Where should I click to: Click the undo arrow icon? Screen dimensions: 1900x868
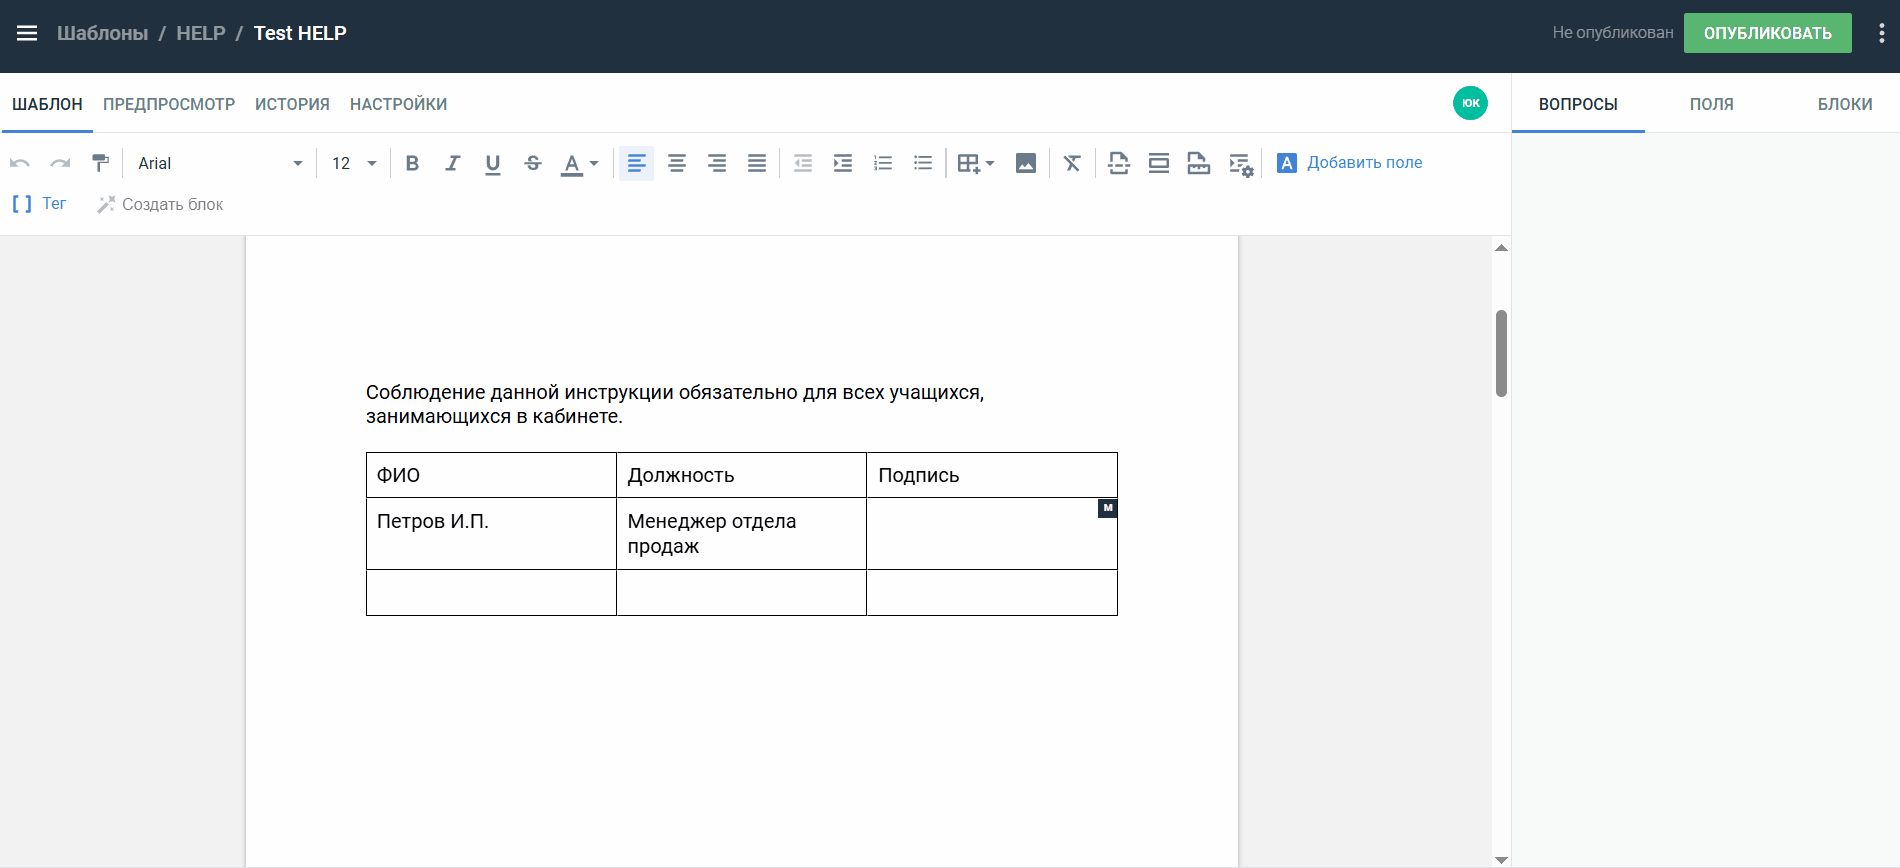(20, 163)
